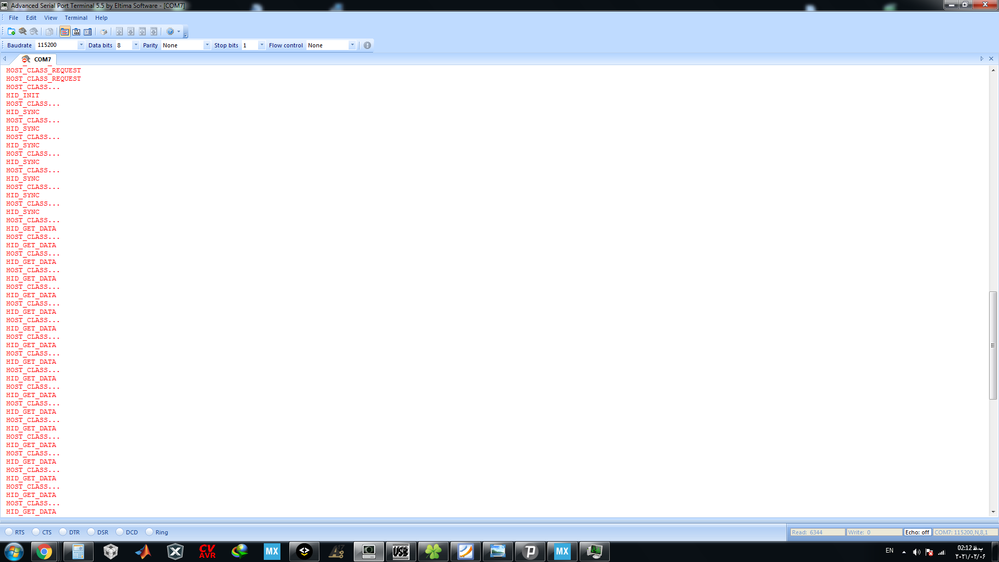
Task: Click the disconnect port toolbar icon
Action: (34, 31)
